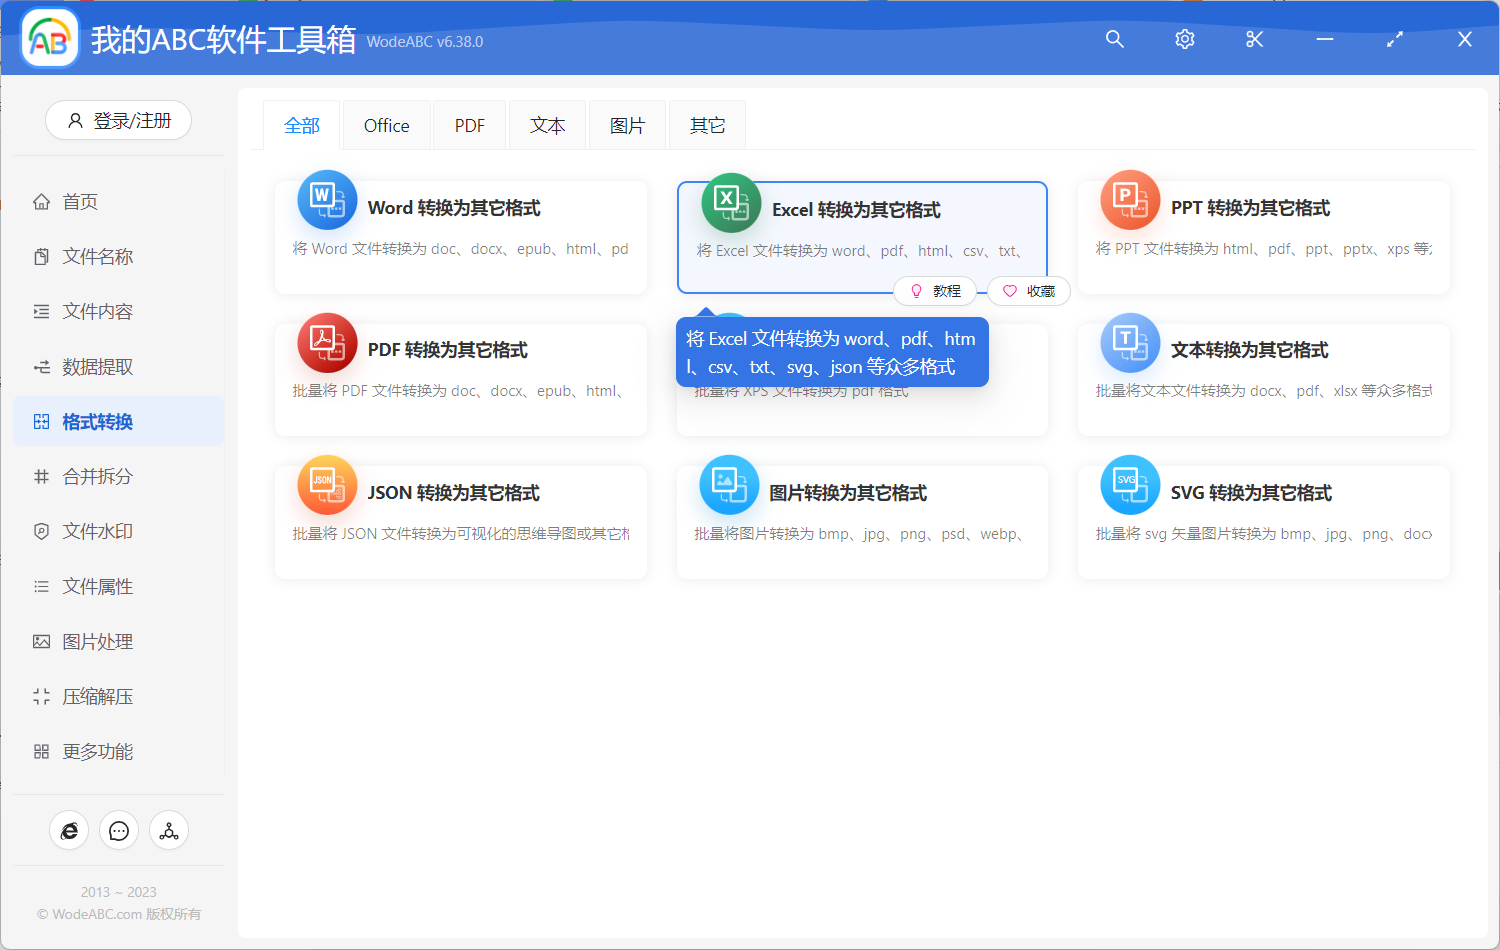The height and width of the screenshot is (950, 1500).
Task: Click the Word conversion blue icon
Action: tap(327, 200)
